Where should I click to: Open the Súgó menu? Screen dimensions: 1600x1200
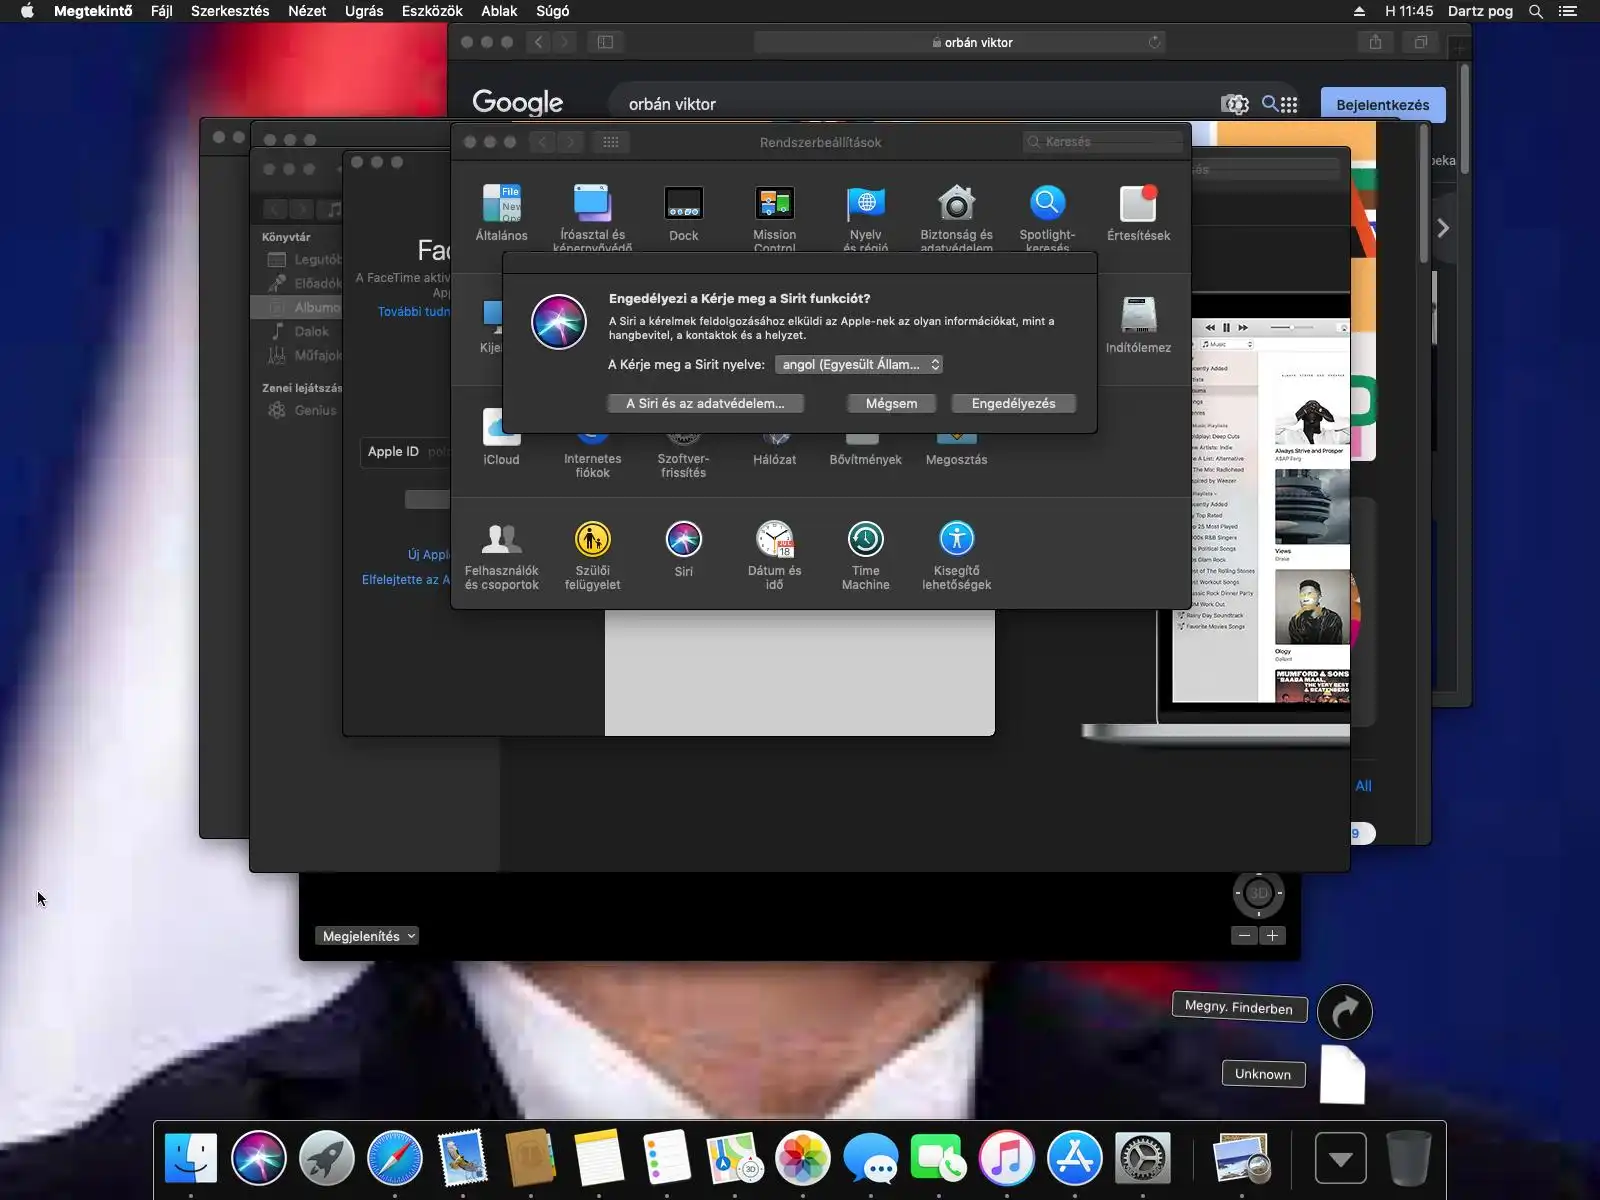pos(553,11)
